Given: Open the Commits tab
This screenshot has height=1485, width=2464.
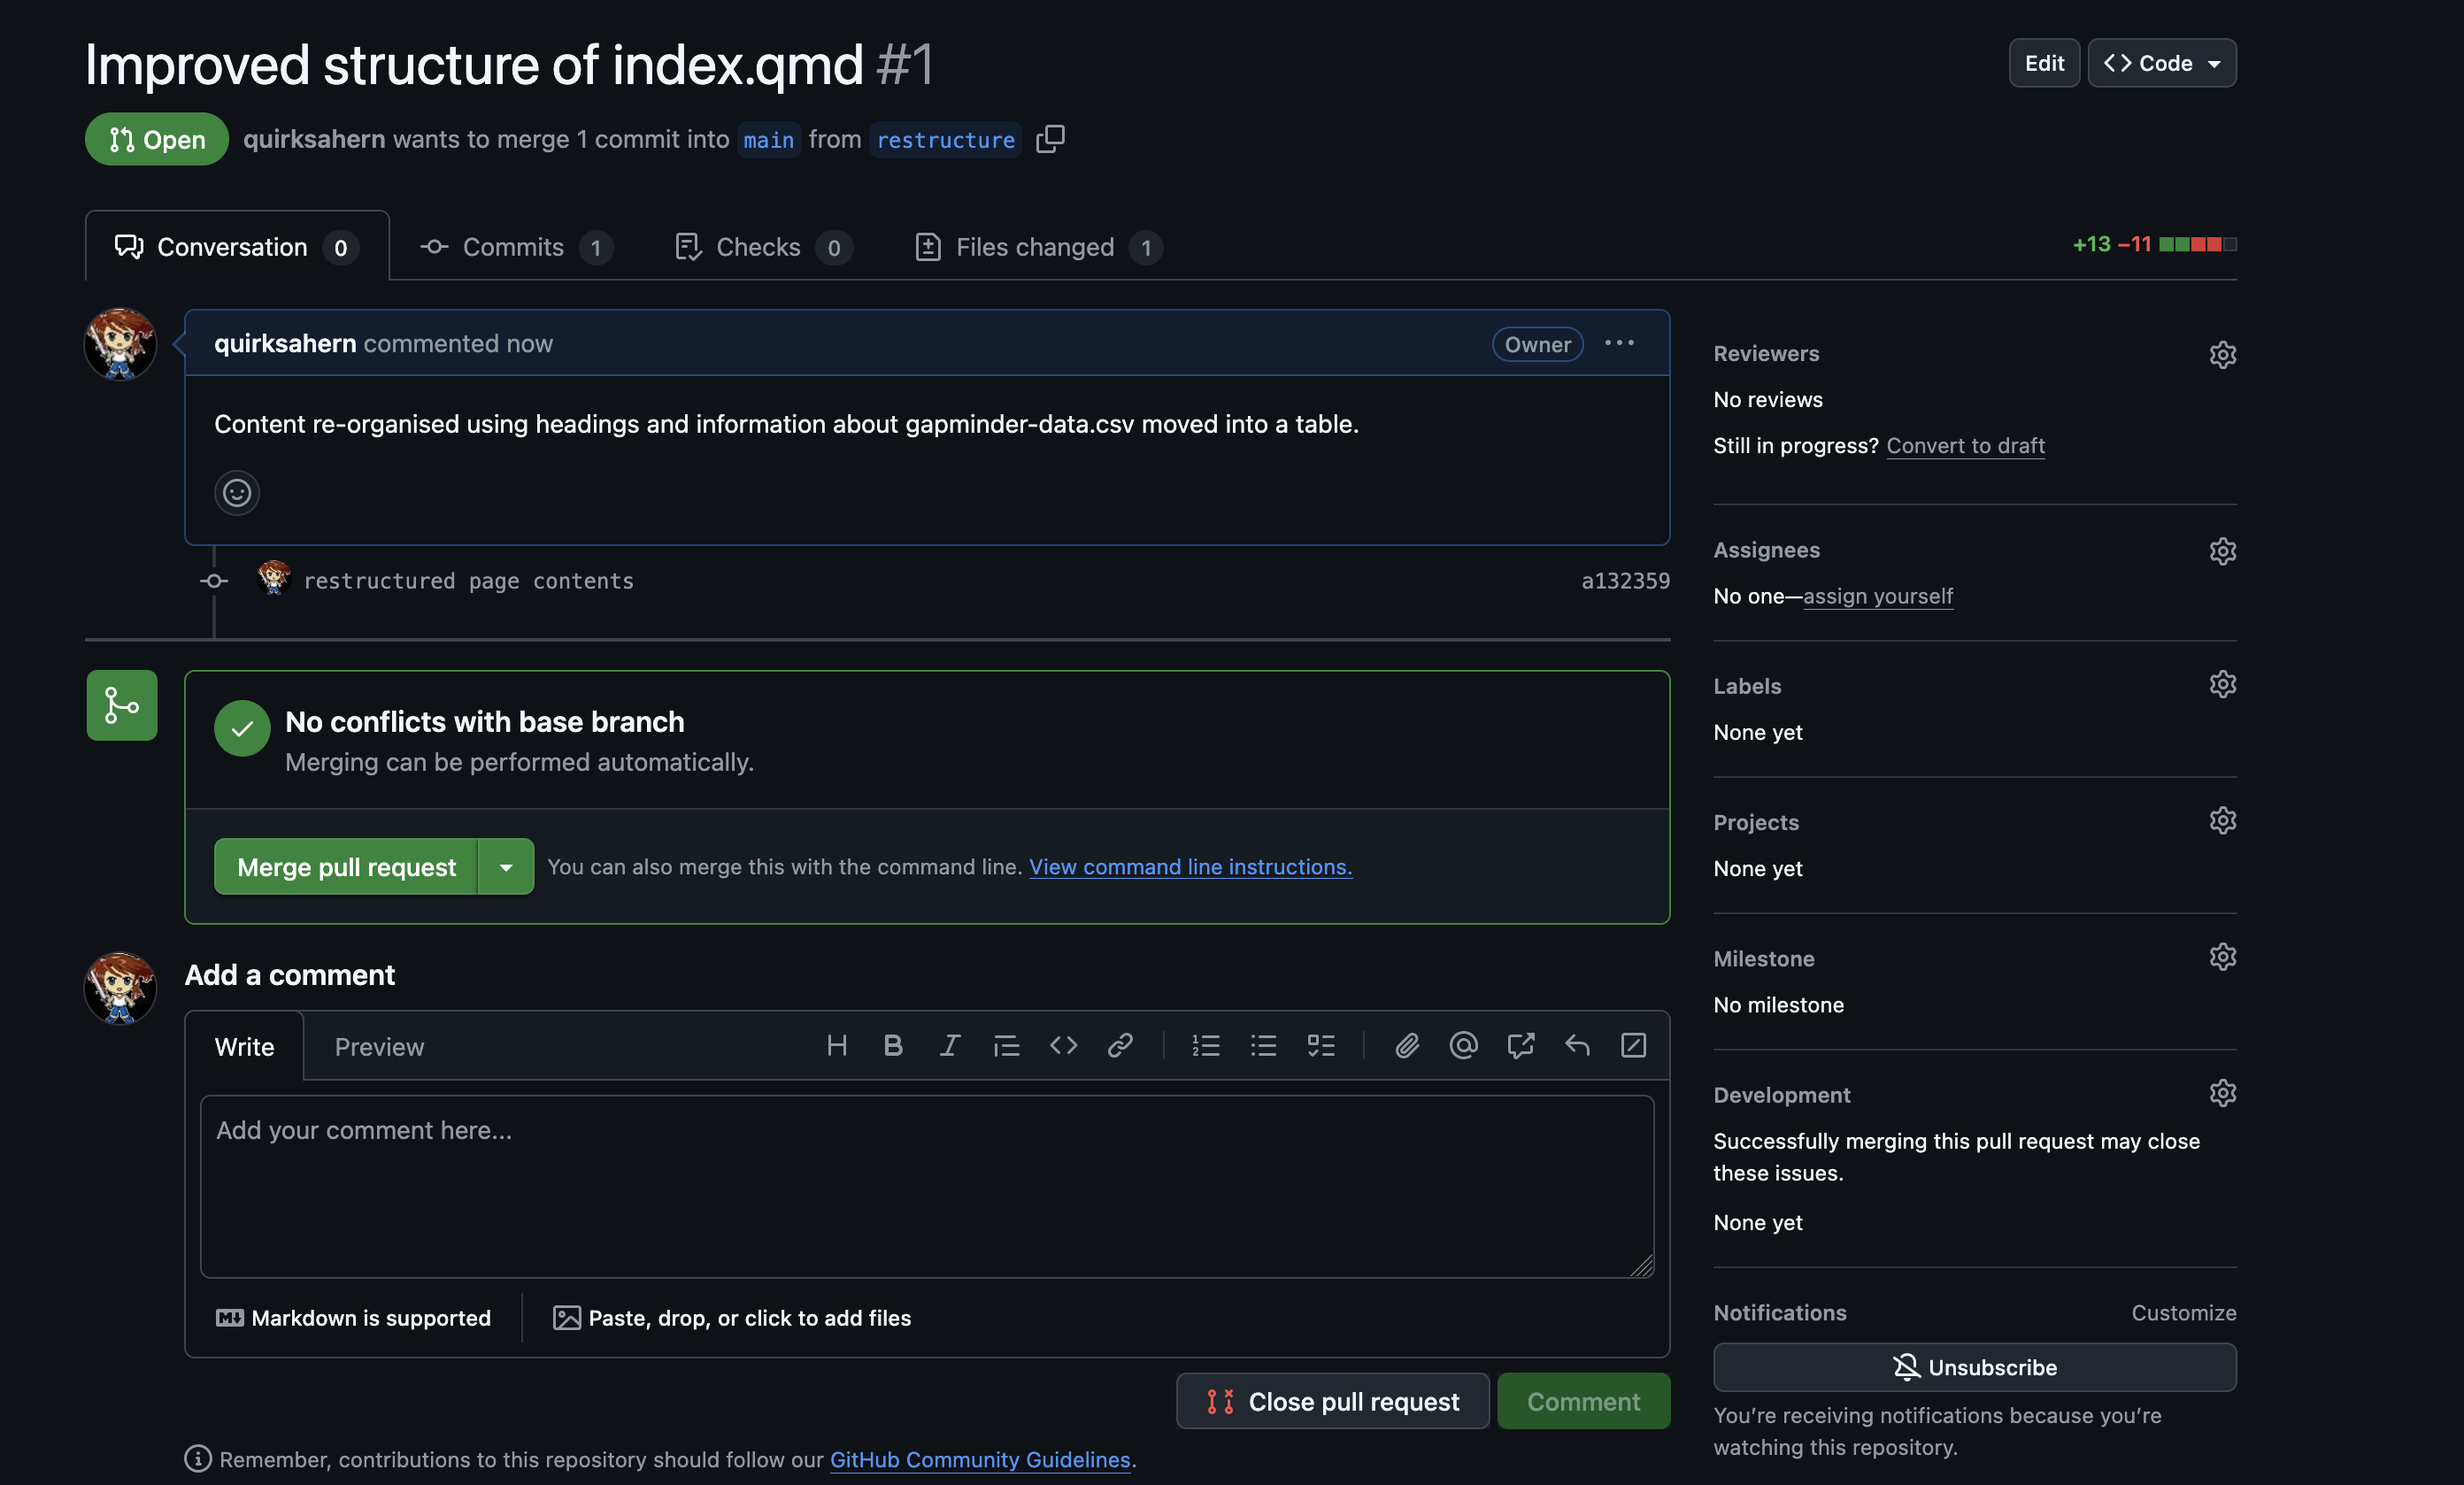Looking at the screenshot, I should pos(516,246).
